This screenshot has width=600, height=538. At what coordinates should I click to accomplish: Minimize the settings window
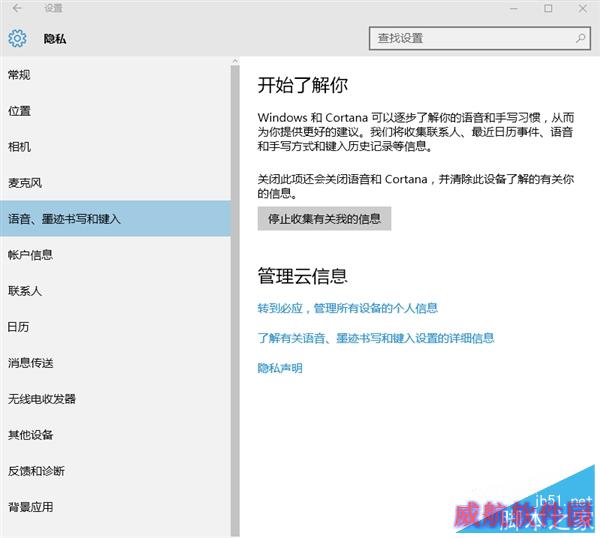coord(514,8)
